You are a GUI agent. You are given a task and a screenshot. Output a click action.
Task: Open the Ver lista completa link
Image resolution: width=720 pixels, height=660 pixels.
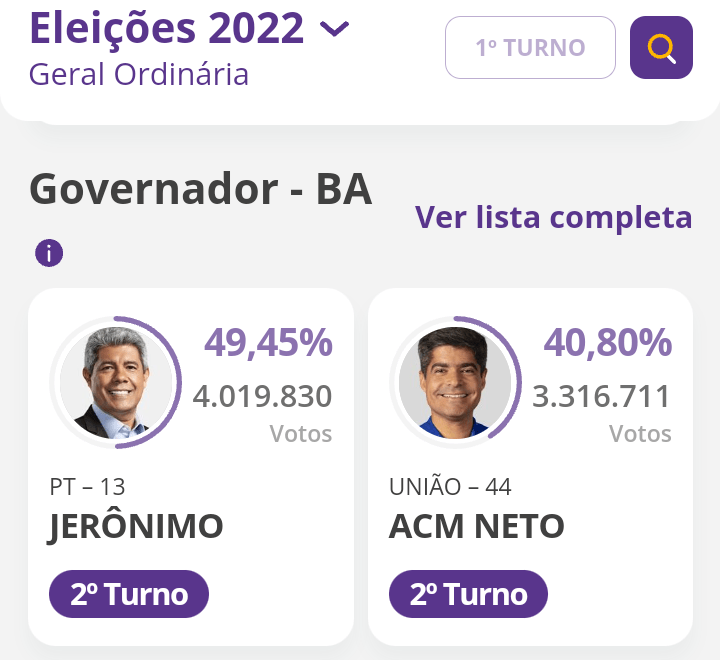click(x=553, y=217)
